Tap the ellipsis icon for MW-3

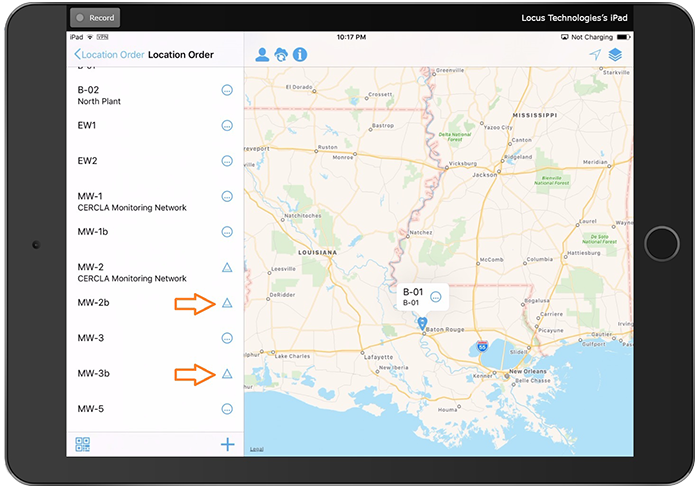coord(227,338)
